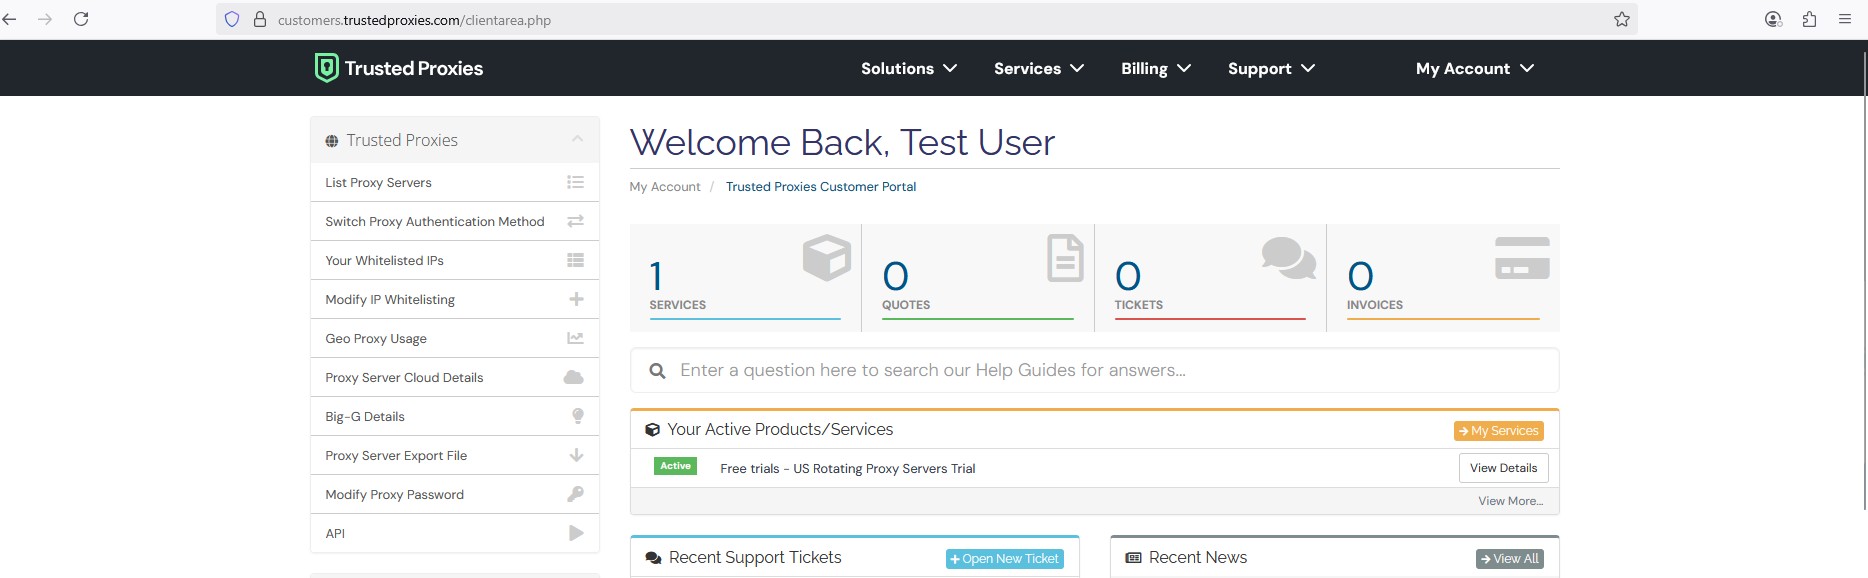
Task: Open Proxy Server Cloud Details
Action: point(455,377)
